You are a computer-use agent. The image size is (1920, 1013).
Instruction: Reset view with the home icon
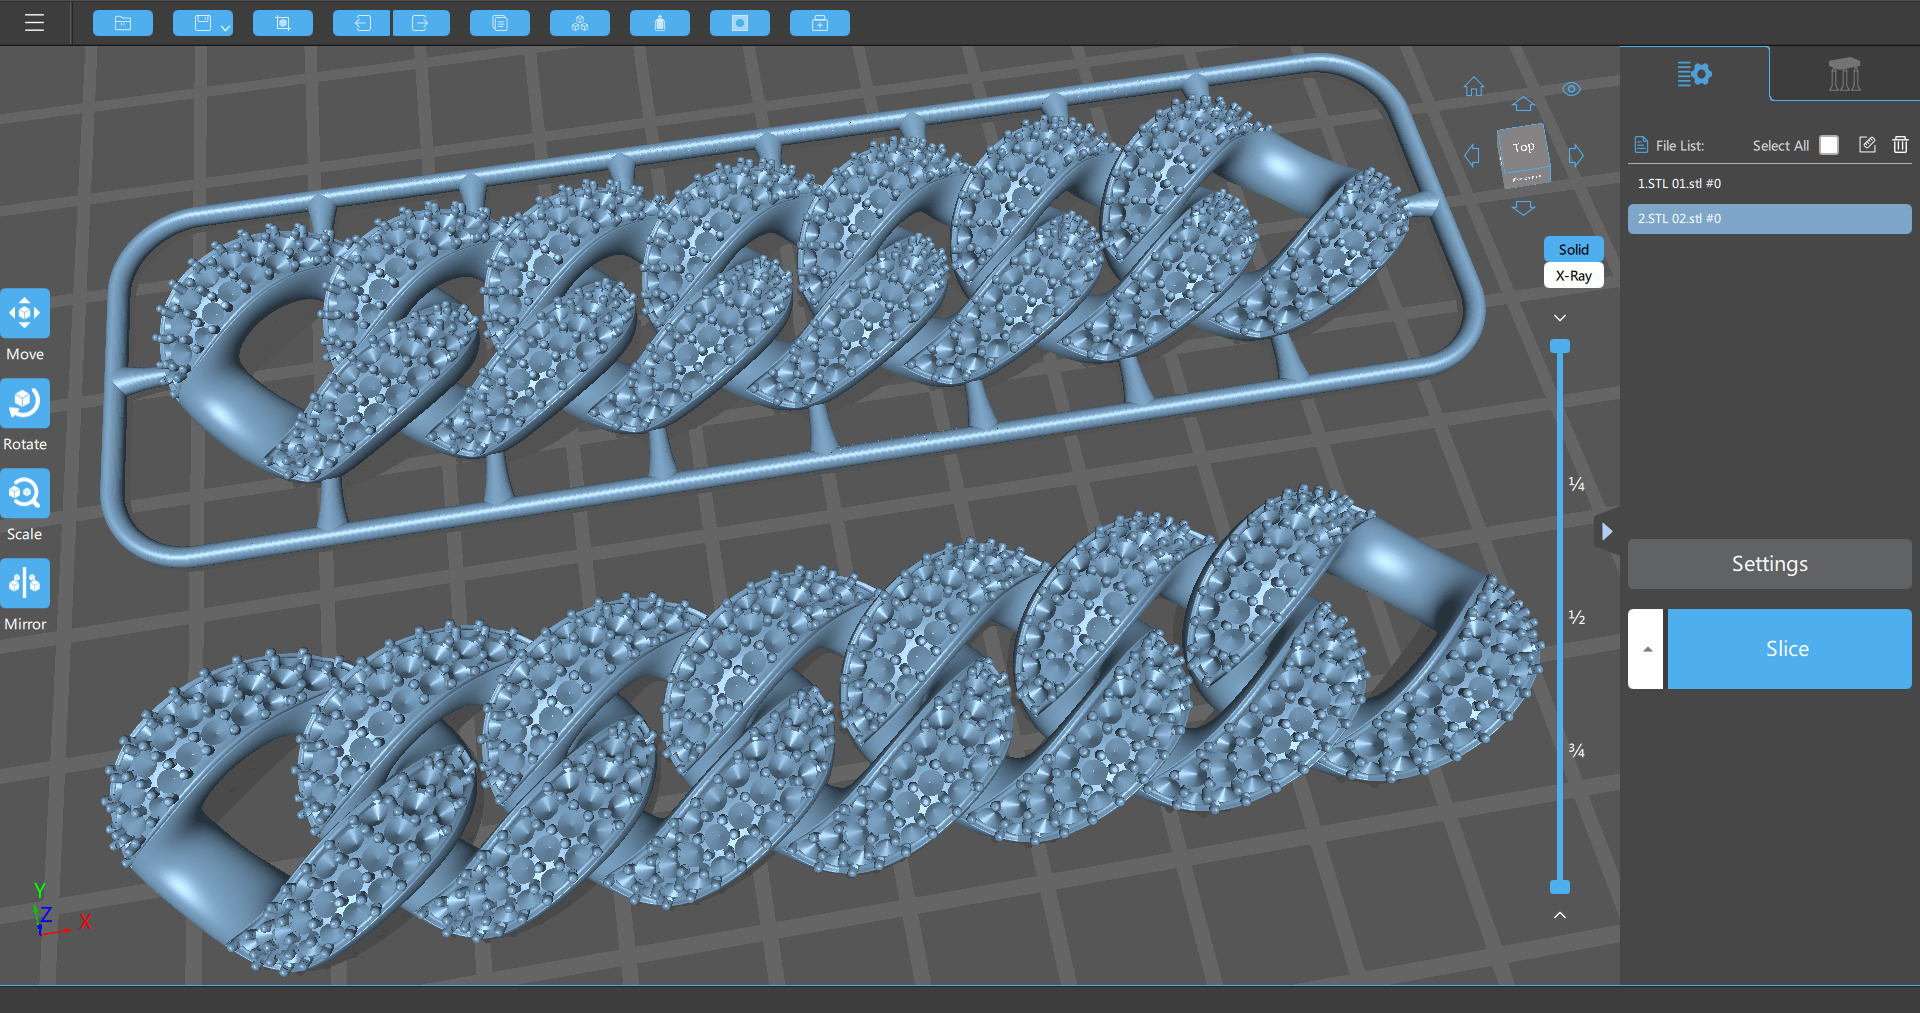click(x=1474, y=87)
